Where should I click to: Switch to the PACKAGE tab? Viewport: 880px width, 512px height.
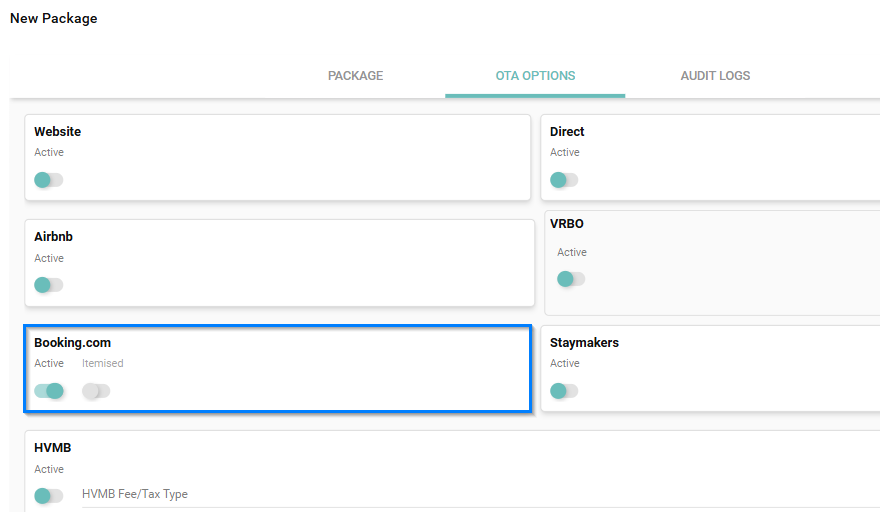tap(355, 76)
